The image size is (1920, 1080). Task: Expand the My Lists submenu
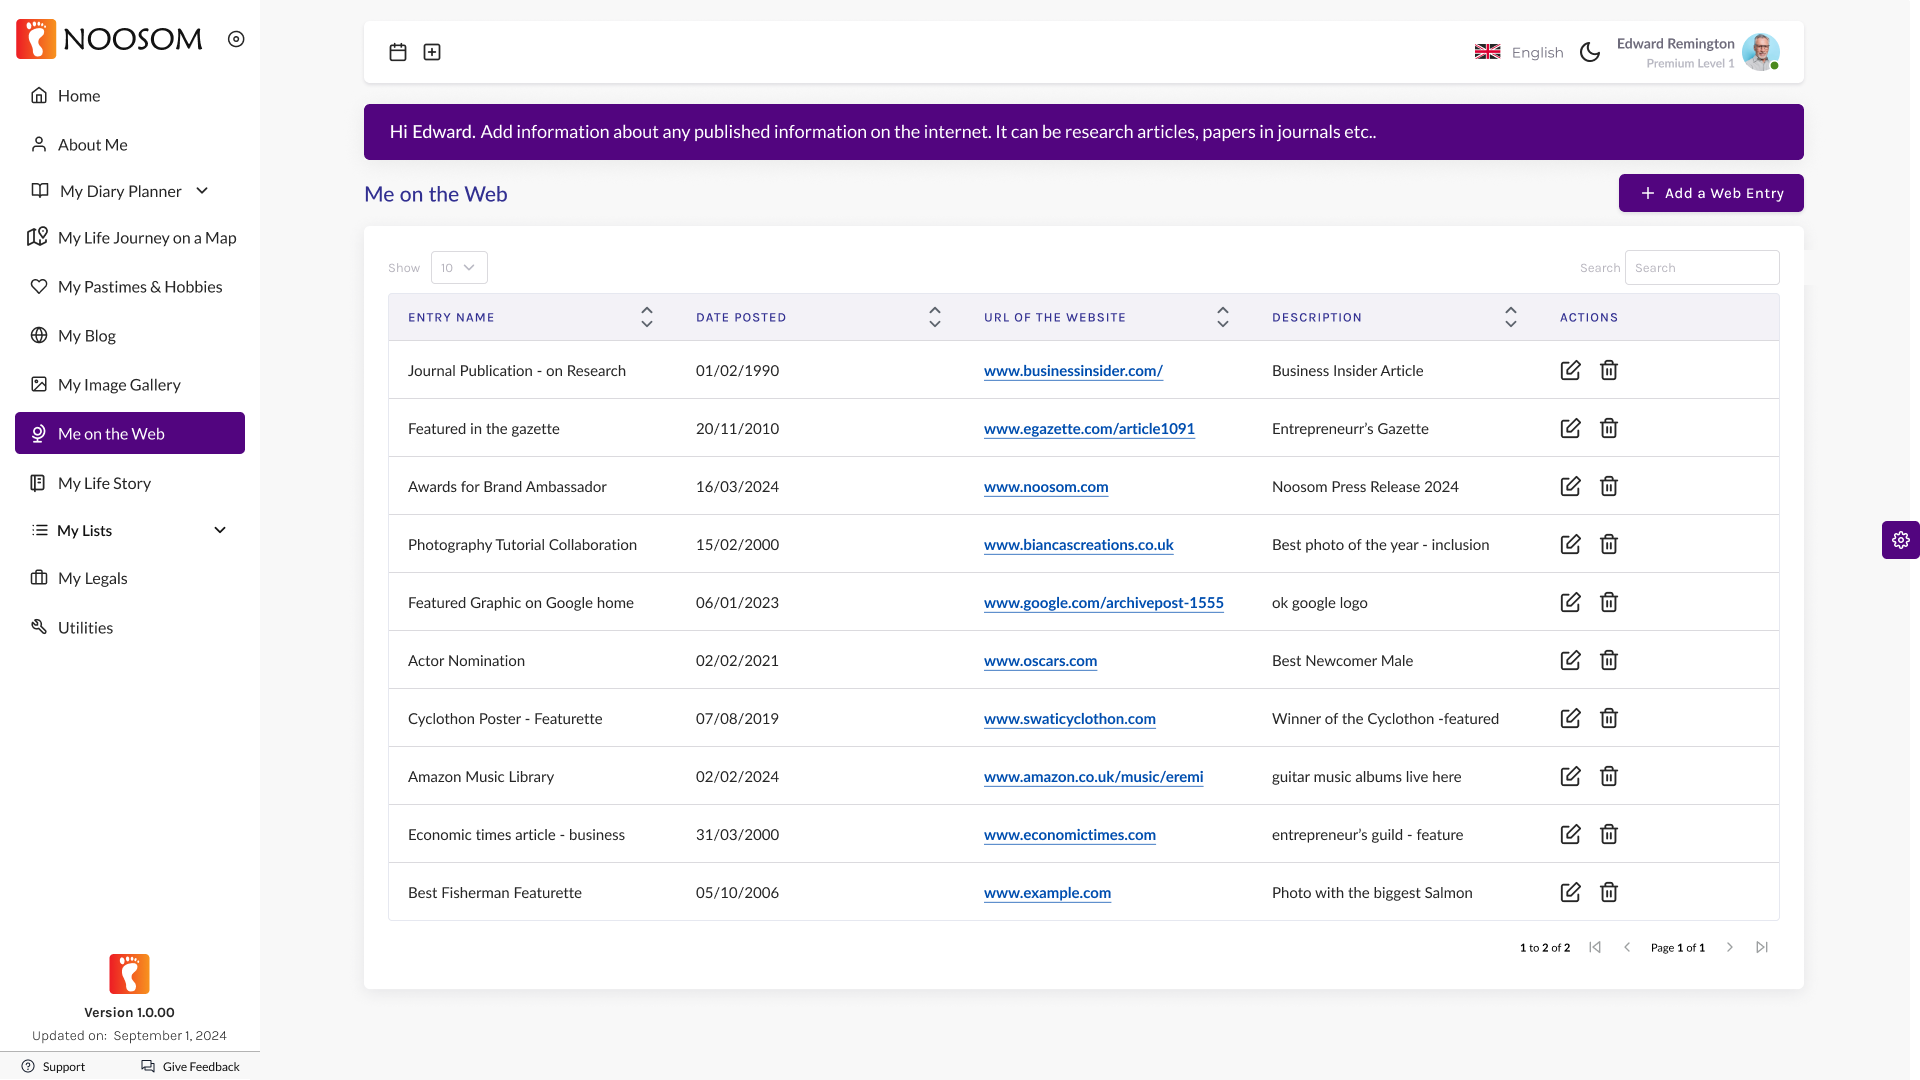click(x=220, y=530)
